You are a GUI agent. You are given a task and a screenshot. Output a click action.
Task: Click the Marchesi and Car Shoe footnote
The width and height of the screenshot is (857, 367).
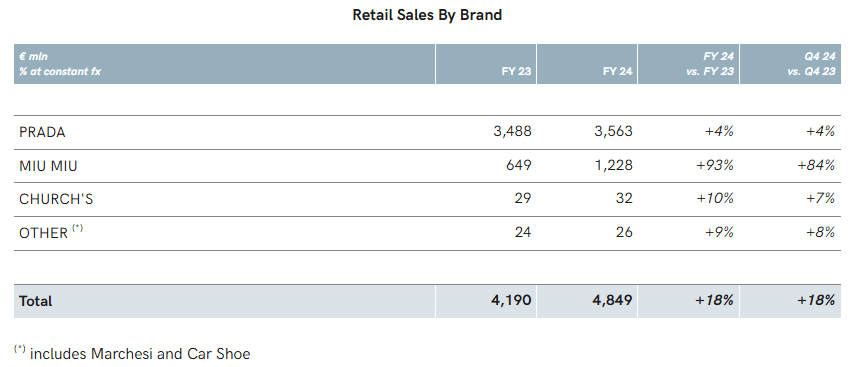(x=132, y=352)
